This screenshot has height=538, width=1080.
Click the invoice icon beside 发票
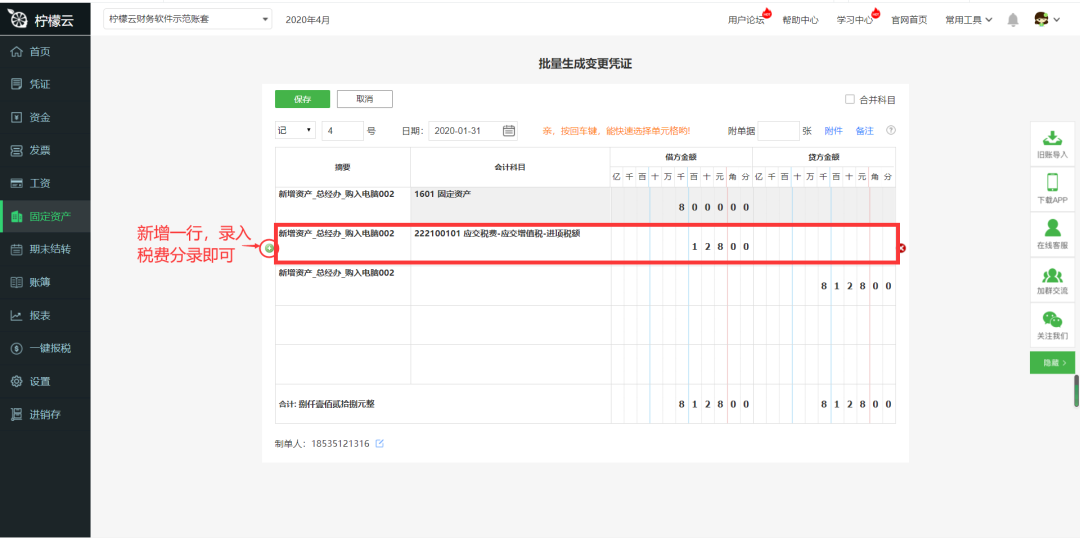pyautogui.click(x=17, y=151)
